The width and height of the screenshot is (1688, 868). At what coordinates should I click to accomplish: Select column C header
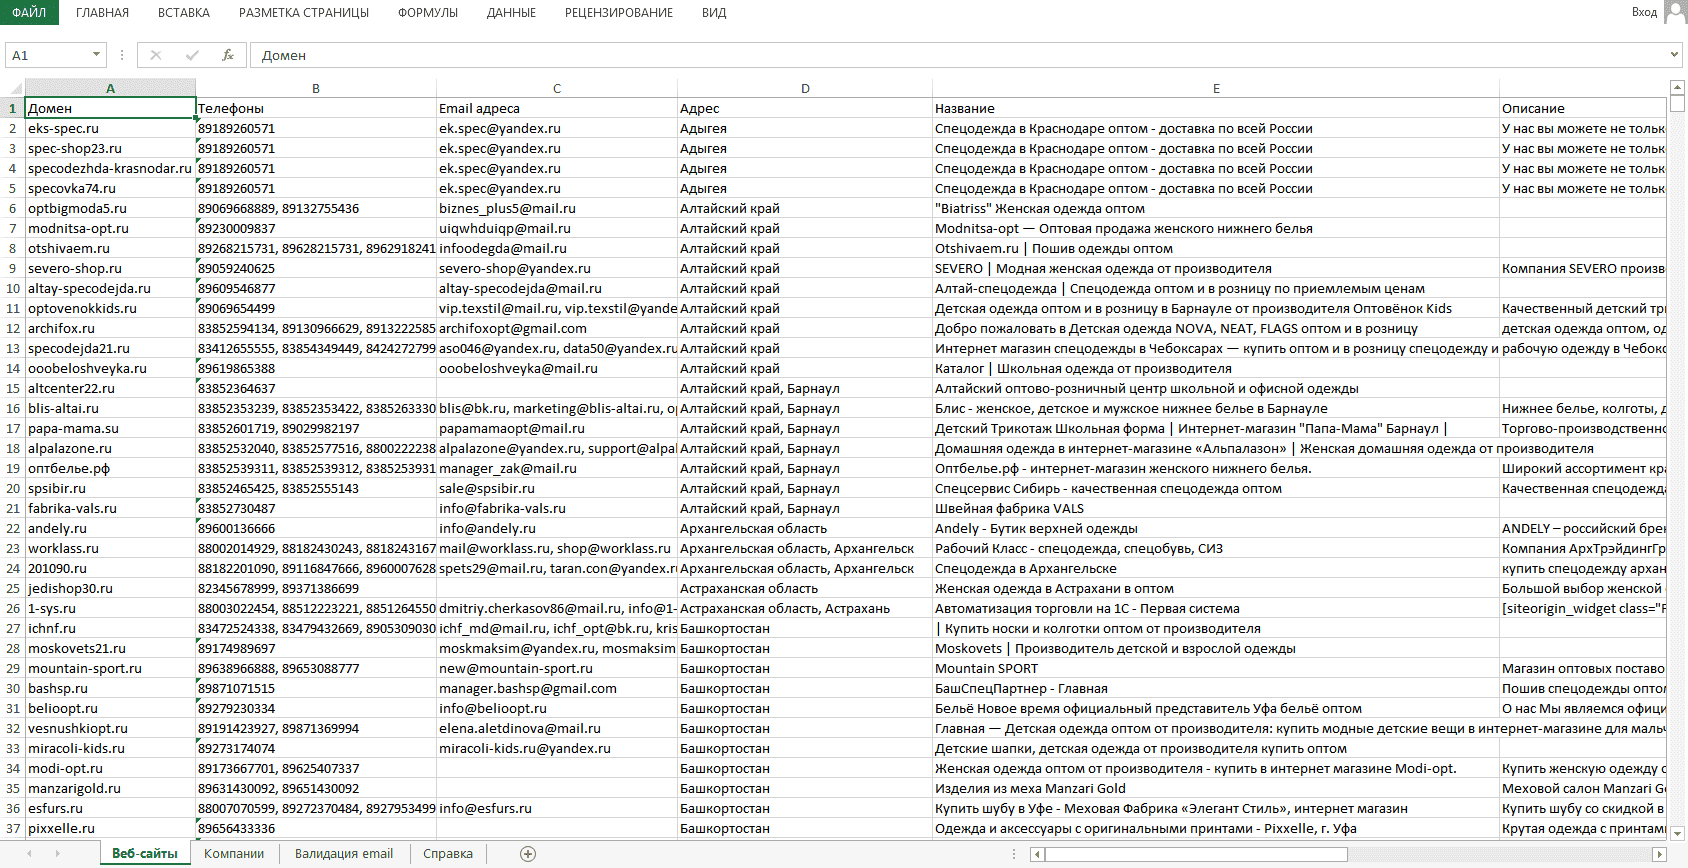(x=556, y=88)
